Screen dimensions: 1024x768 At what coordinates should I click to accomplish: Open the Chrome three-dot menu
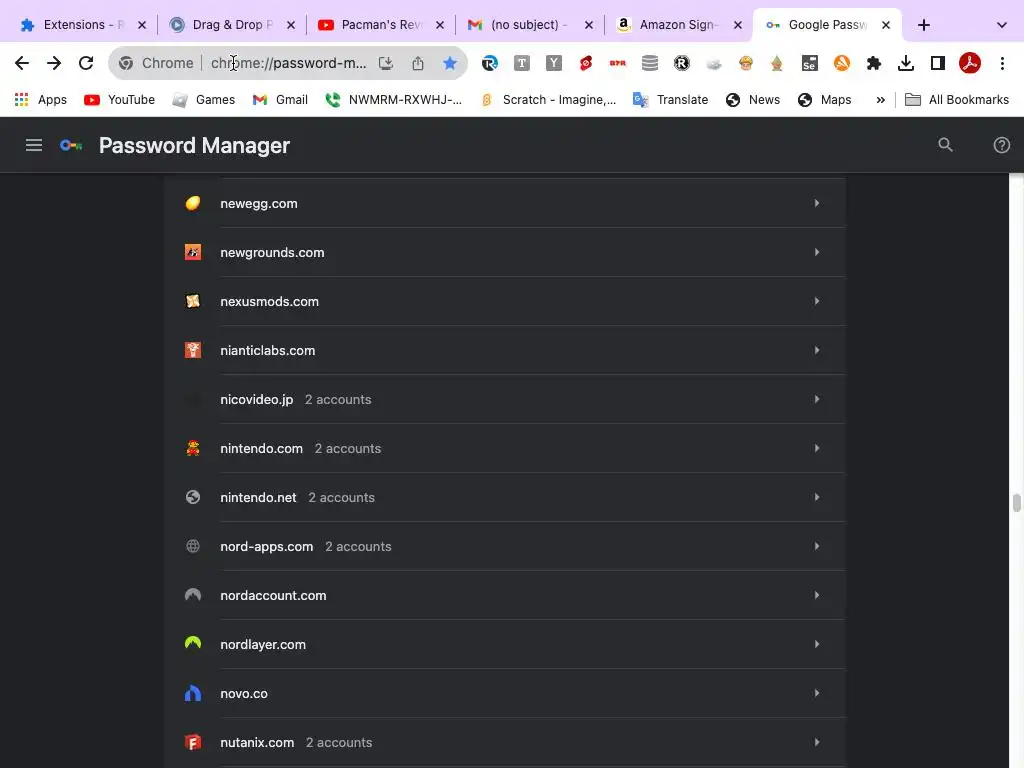(x=1002, y=63)
